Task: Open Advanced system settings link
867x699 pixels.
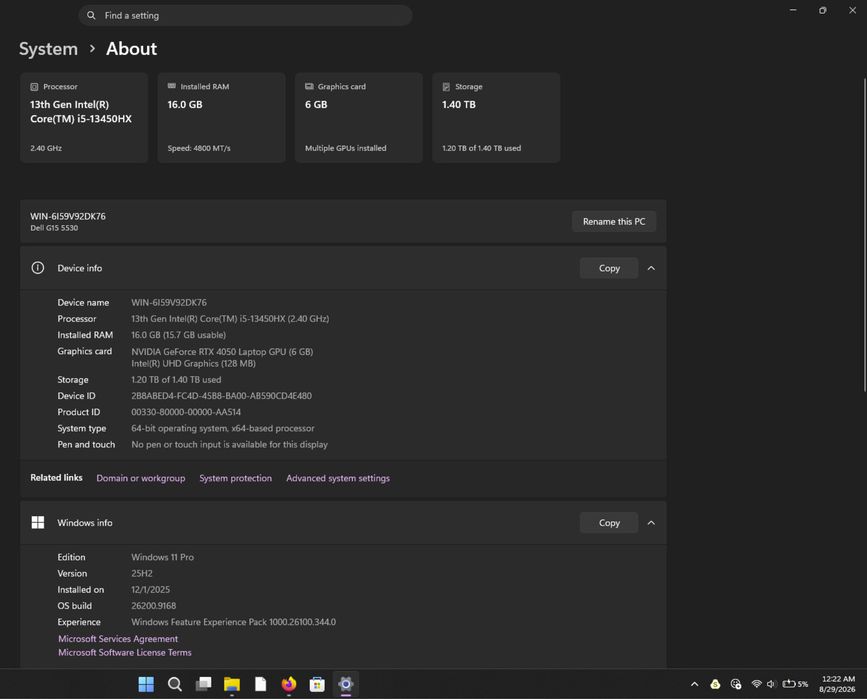Action: (338, 478)
